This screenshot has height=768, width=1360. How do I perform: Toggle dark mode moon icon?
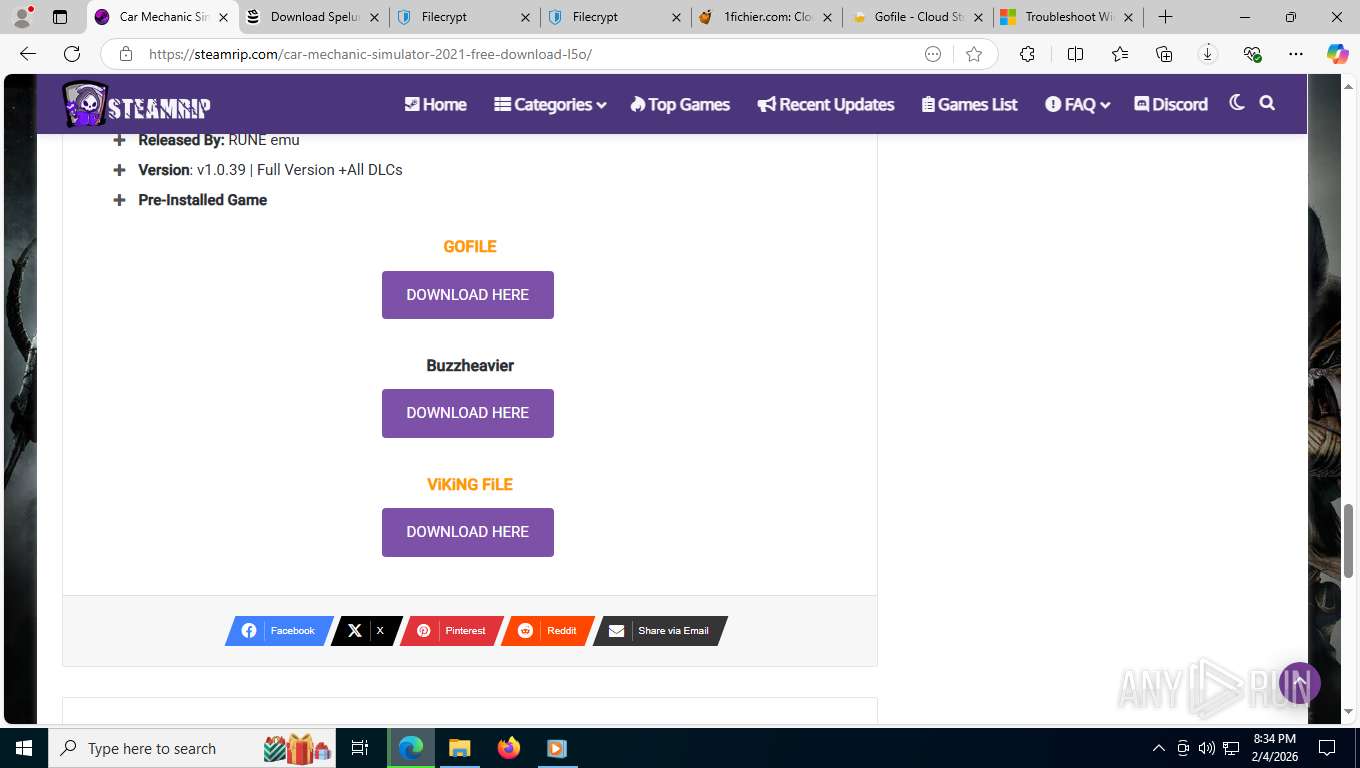click(x=1237, y=103)
